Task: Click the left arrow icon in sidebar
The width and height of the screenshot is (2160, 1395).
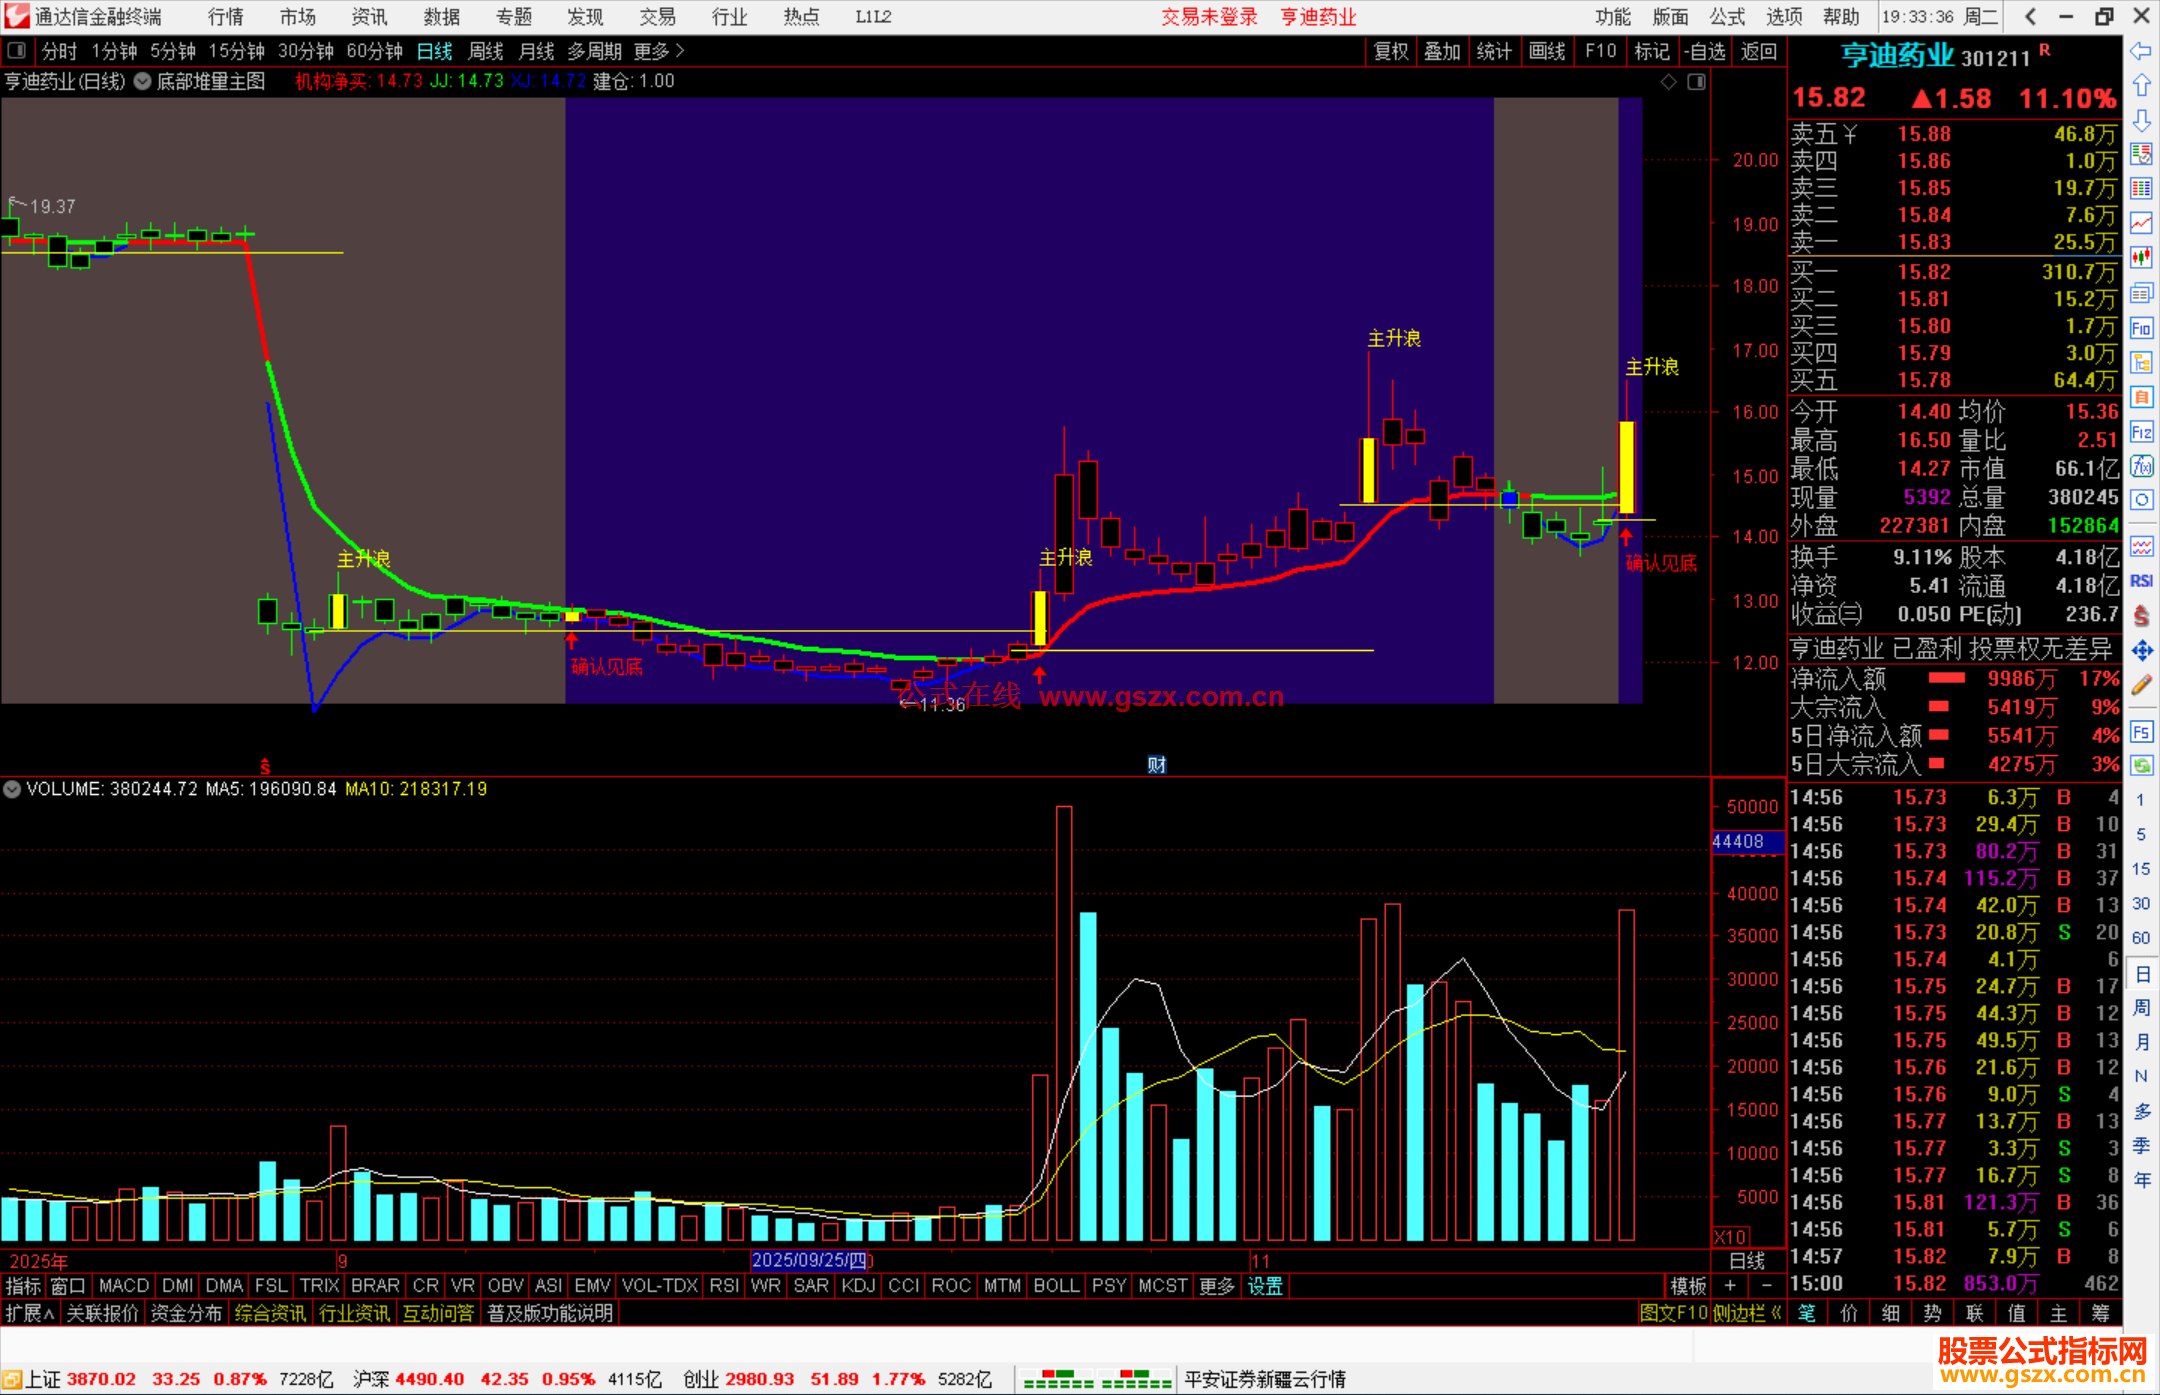Action: [x=2141, y=51]
